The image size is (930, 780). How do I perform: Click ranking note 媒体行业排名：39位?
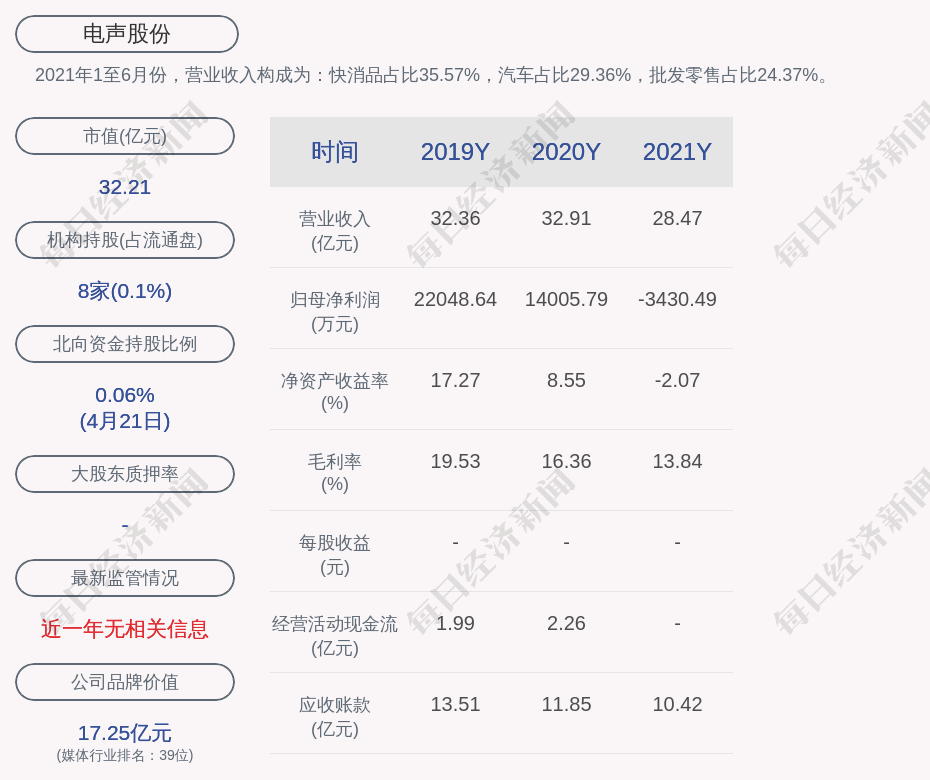(x=125, y=755)
